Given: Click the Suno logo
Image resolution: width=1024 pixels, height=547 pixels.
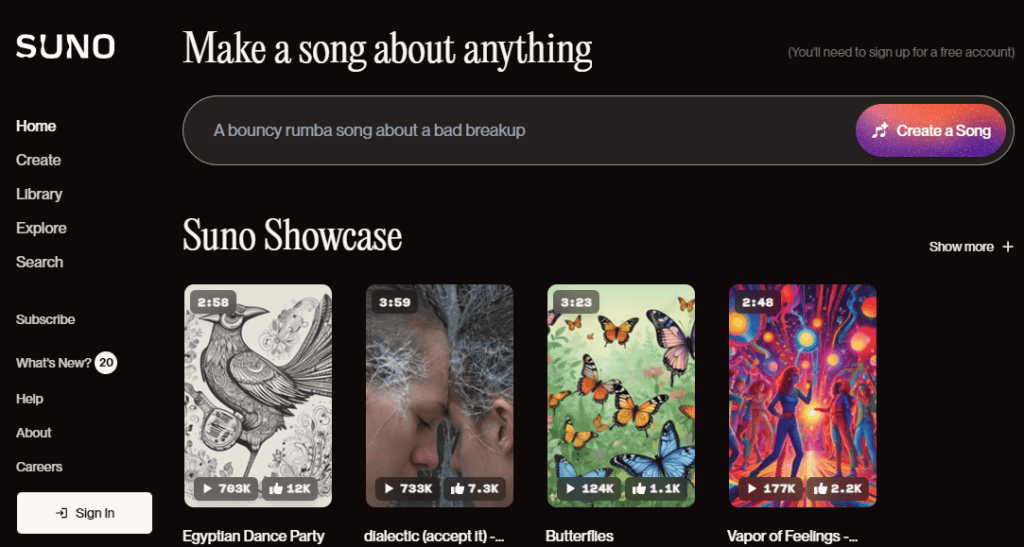Looking at the screenshot, I should tap(65, 47).
